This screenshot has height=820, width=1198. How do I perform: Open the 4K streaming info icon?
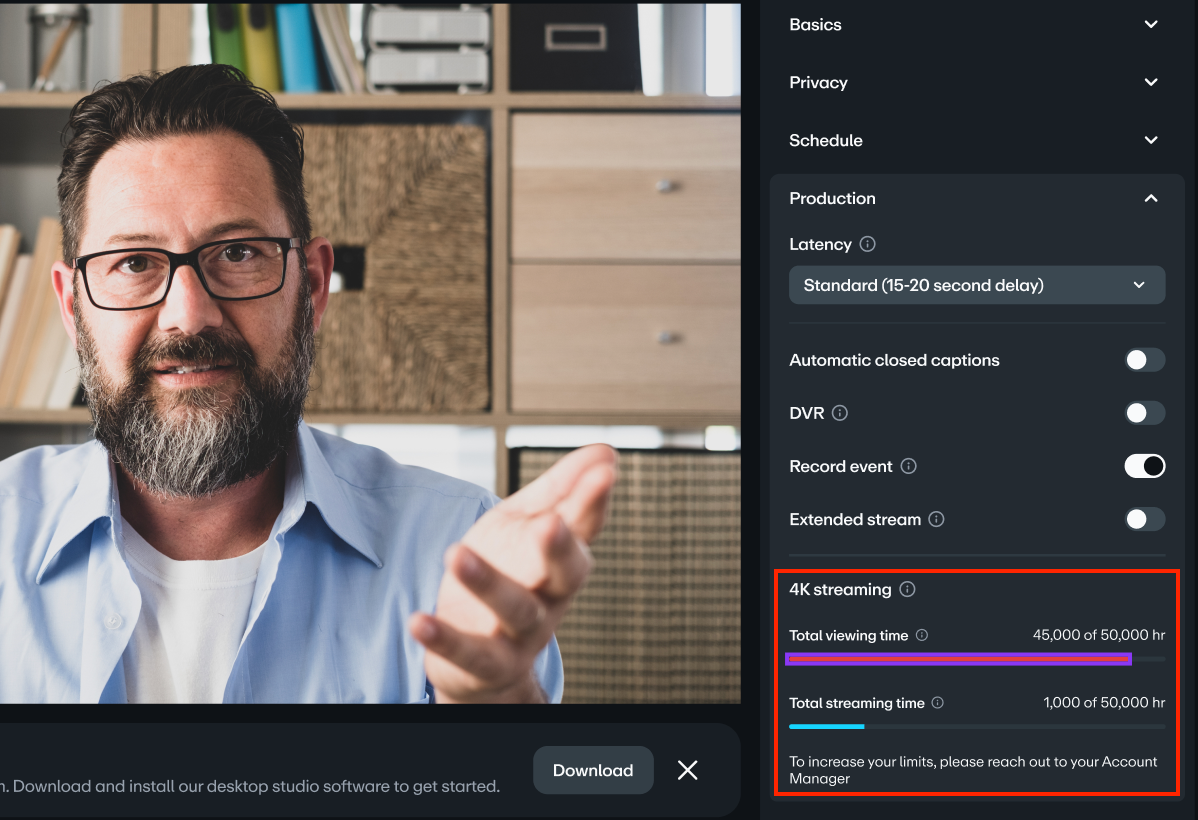[x=907, y=589]
